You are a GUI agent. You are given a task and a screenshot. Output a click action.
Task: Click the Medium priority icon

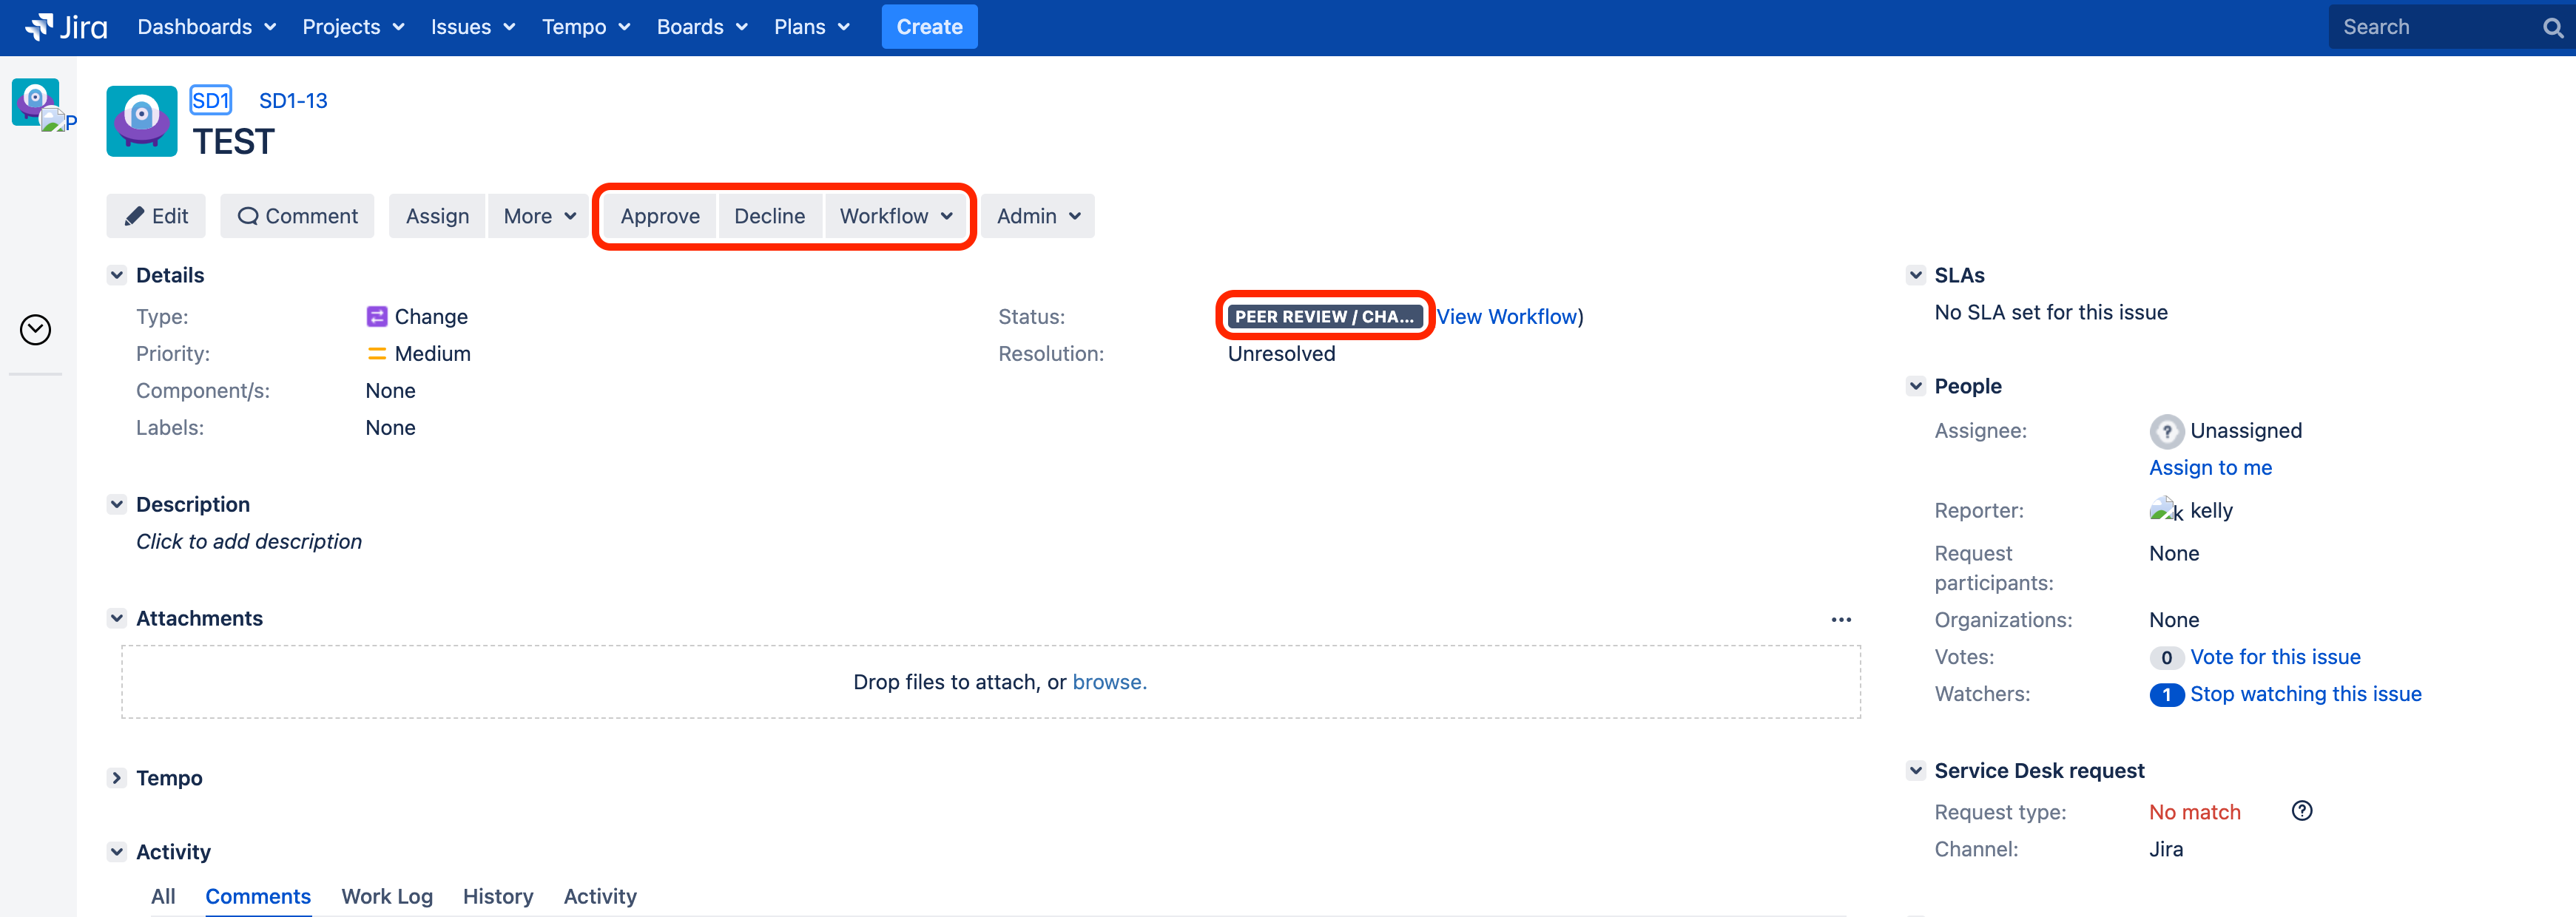pos(377,353)
